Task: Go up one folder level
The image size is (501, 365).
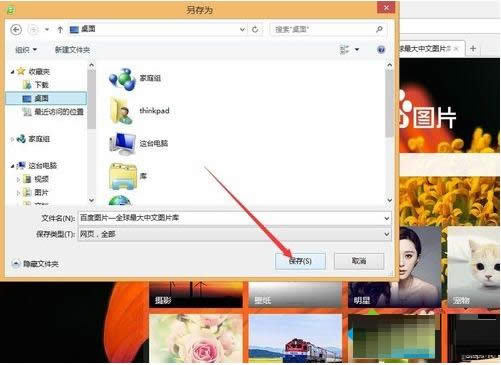Action: point(60,30)
